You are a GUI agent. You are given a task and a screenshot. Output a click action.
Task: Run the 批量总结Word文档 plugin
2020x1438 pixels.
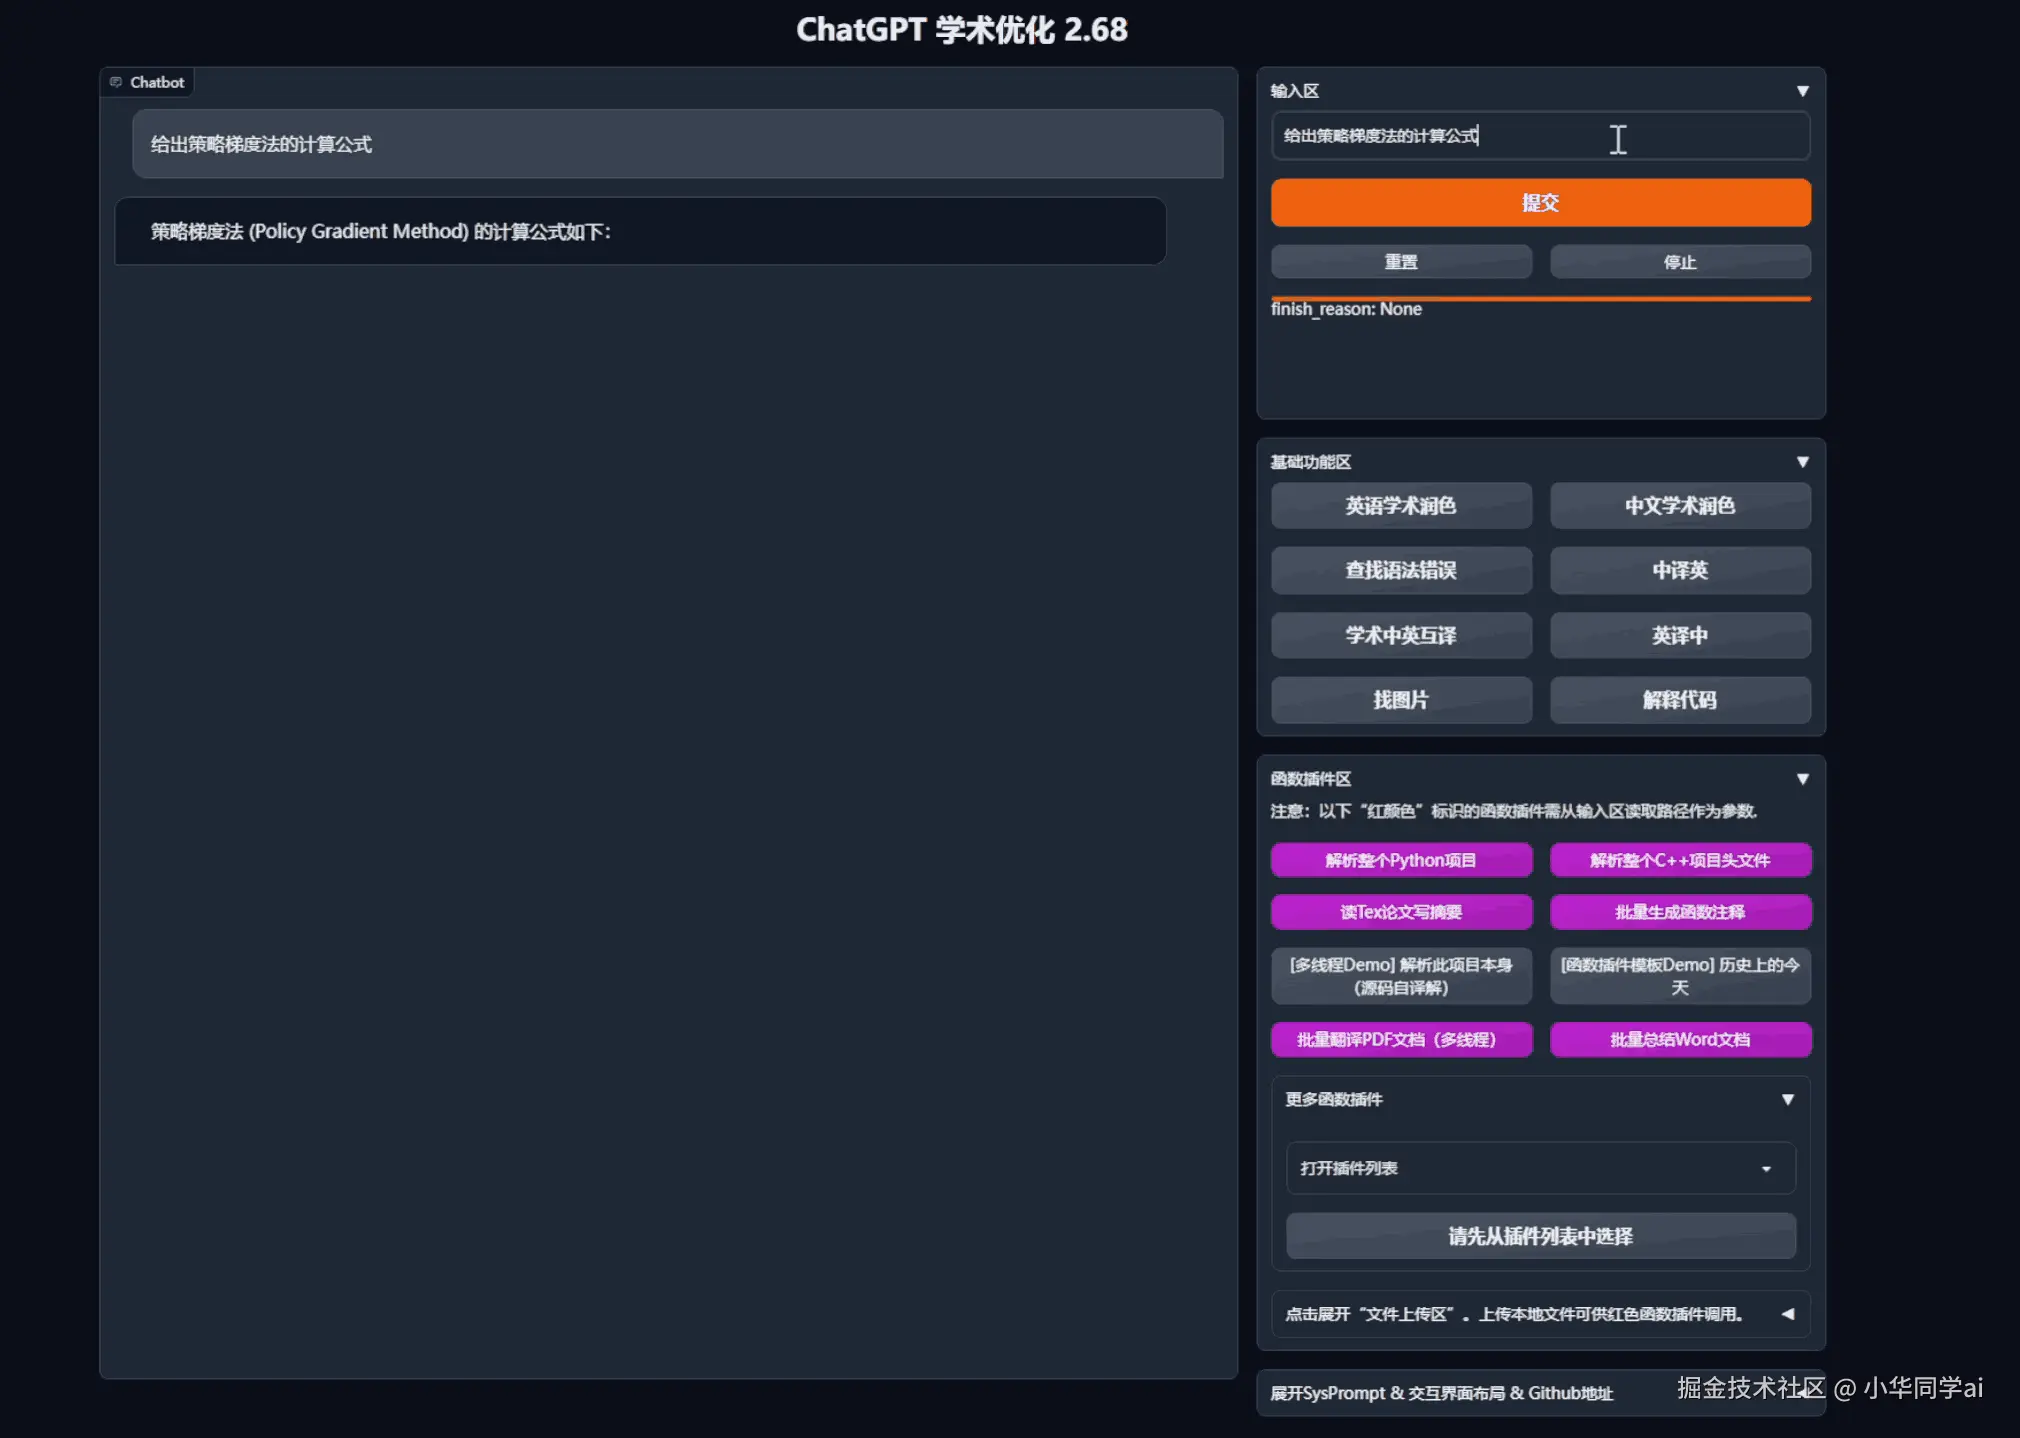point(1680,1040)
